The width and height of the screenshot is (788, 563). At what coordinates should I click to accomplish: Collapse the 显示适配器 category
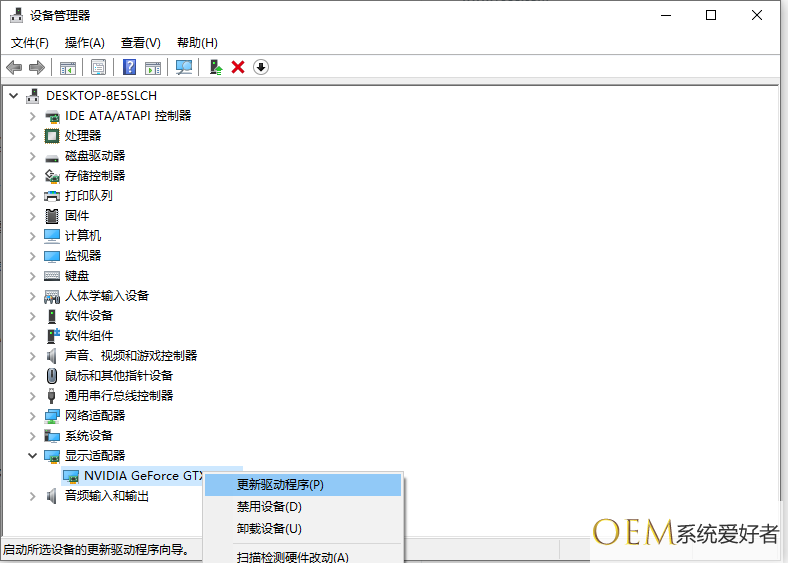32,456
